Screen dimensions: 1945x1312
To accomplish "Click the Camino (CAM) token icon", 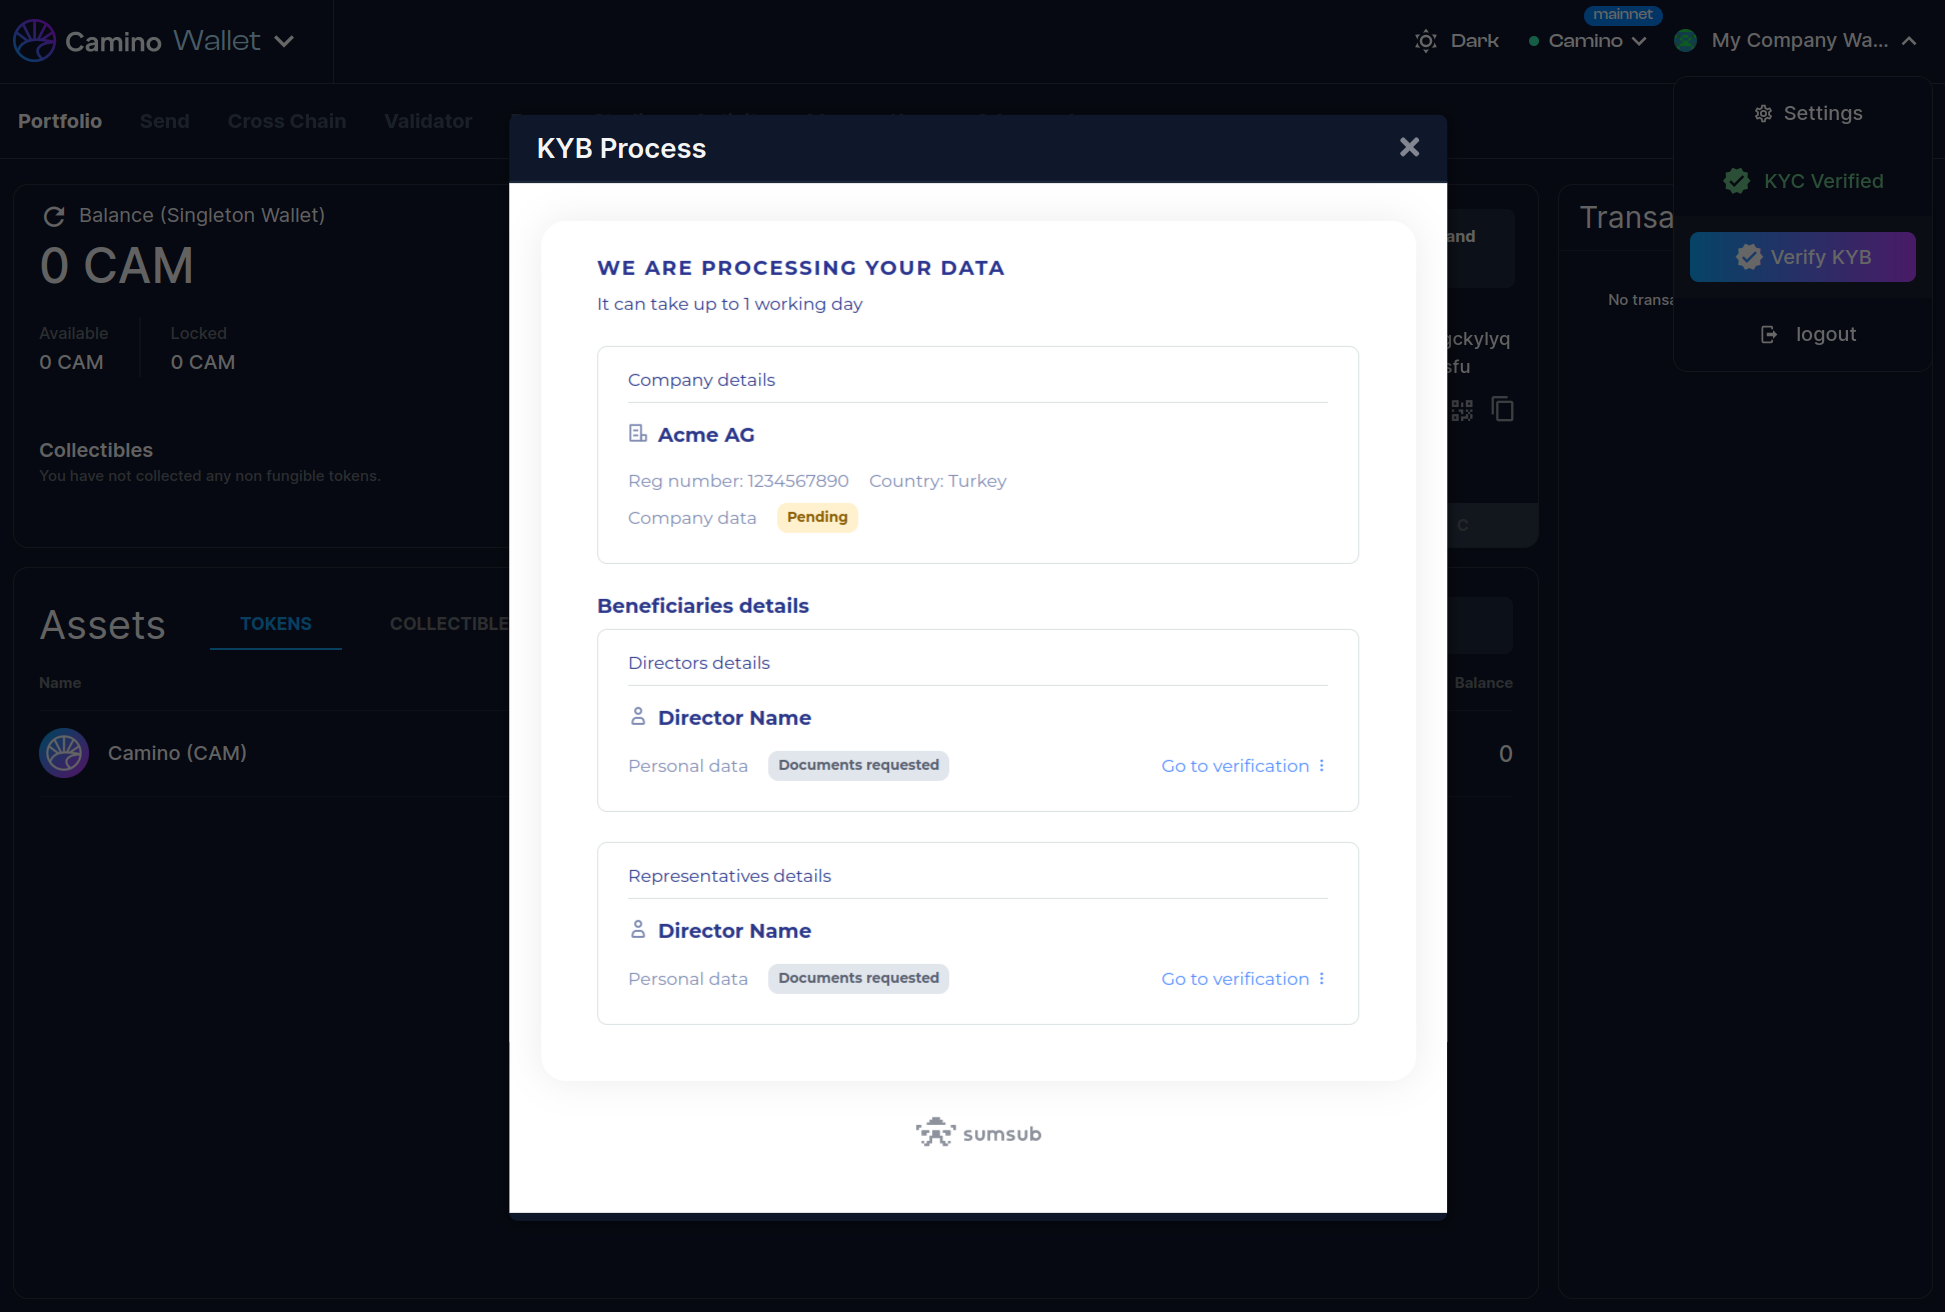I will [x=64, y=753].
